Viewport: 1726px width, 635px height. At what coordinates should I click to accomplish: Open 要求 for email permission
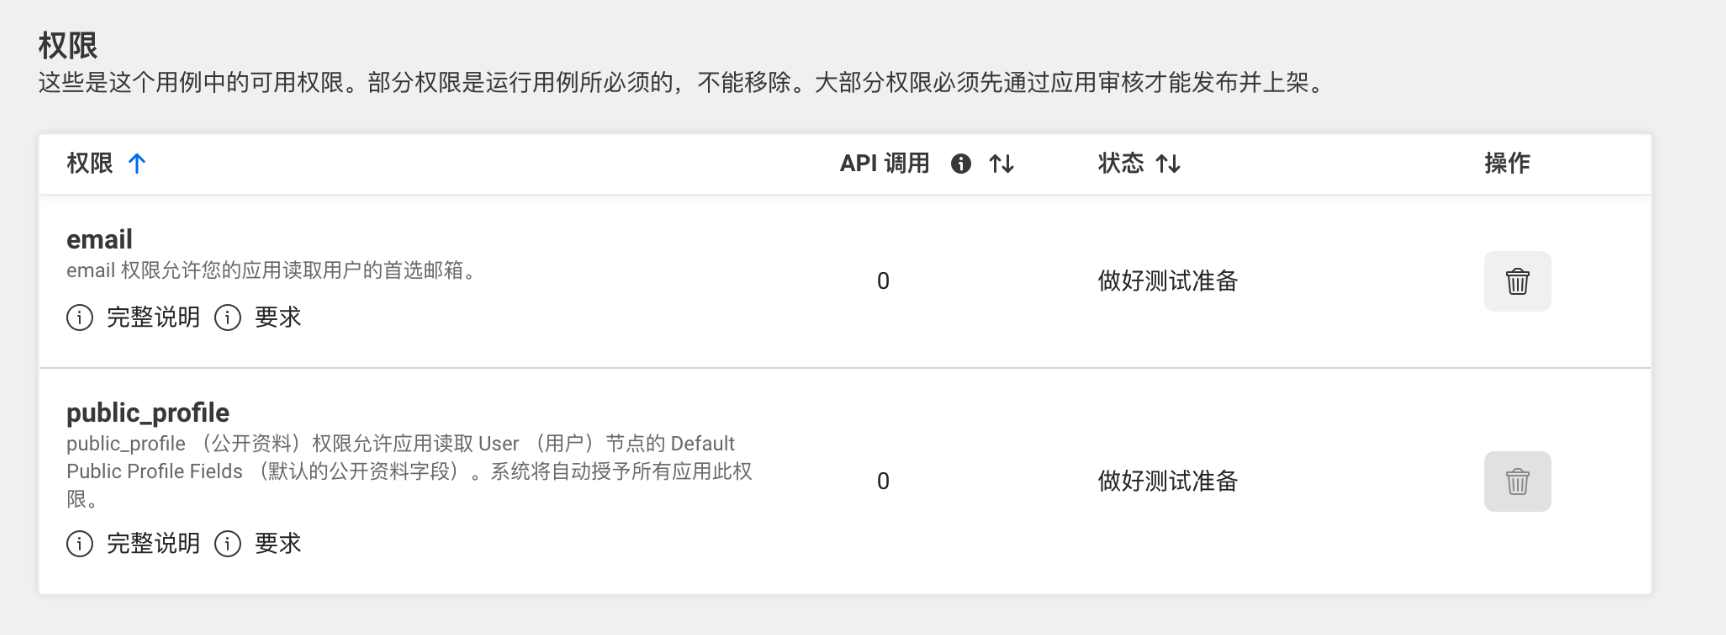(x=278, y=318)
